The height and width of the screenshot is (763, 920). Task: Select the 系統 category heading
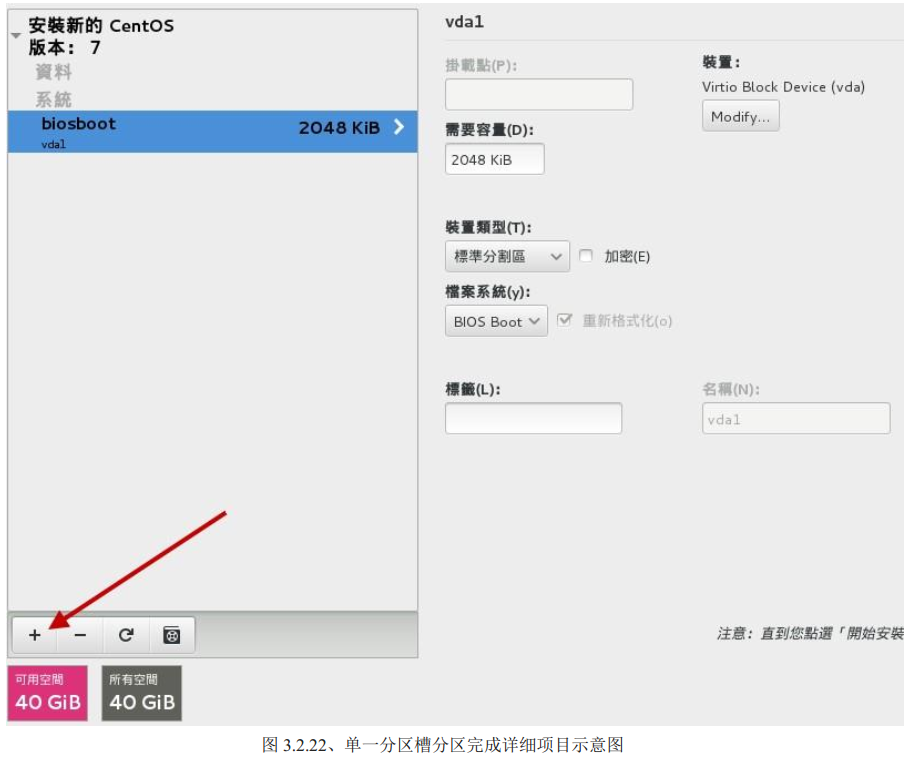coord(54,99)
